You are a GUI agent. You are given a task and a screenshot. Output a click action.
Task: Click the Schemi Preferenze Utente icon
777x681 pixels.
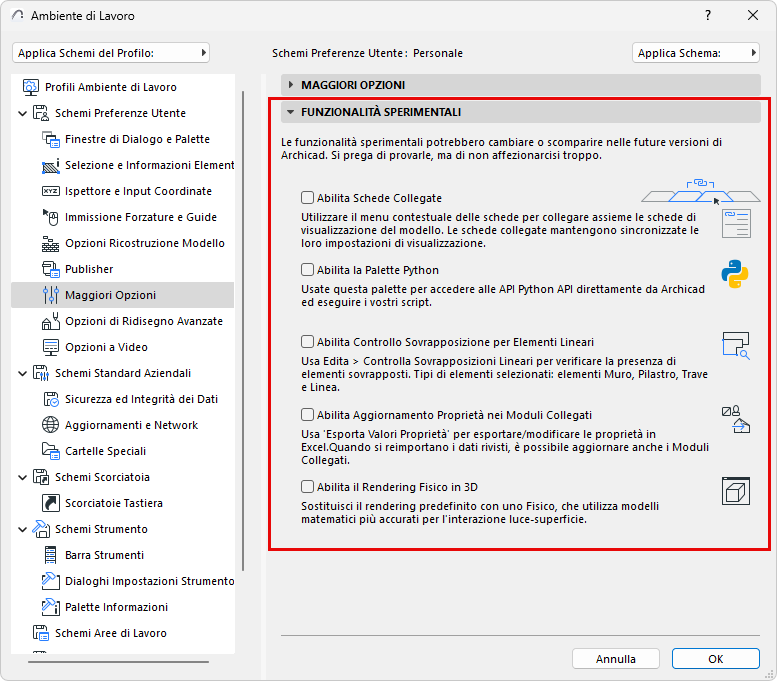[41, 113]
